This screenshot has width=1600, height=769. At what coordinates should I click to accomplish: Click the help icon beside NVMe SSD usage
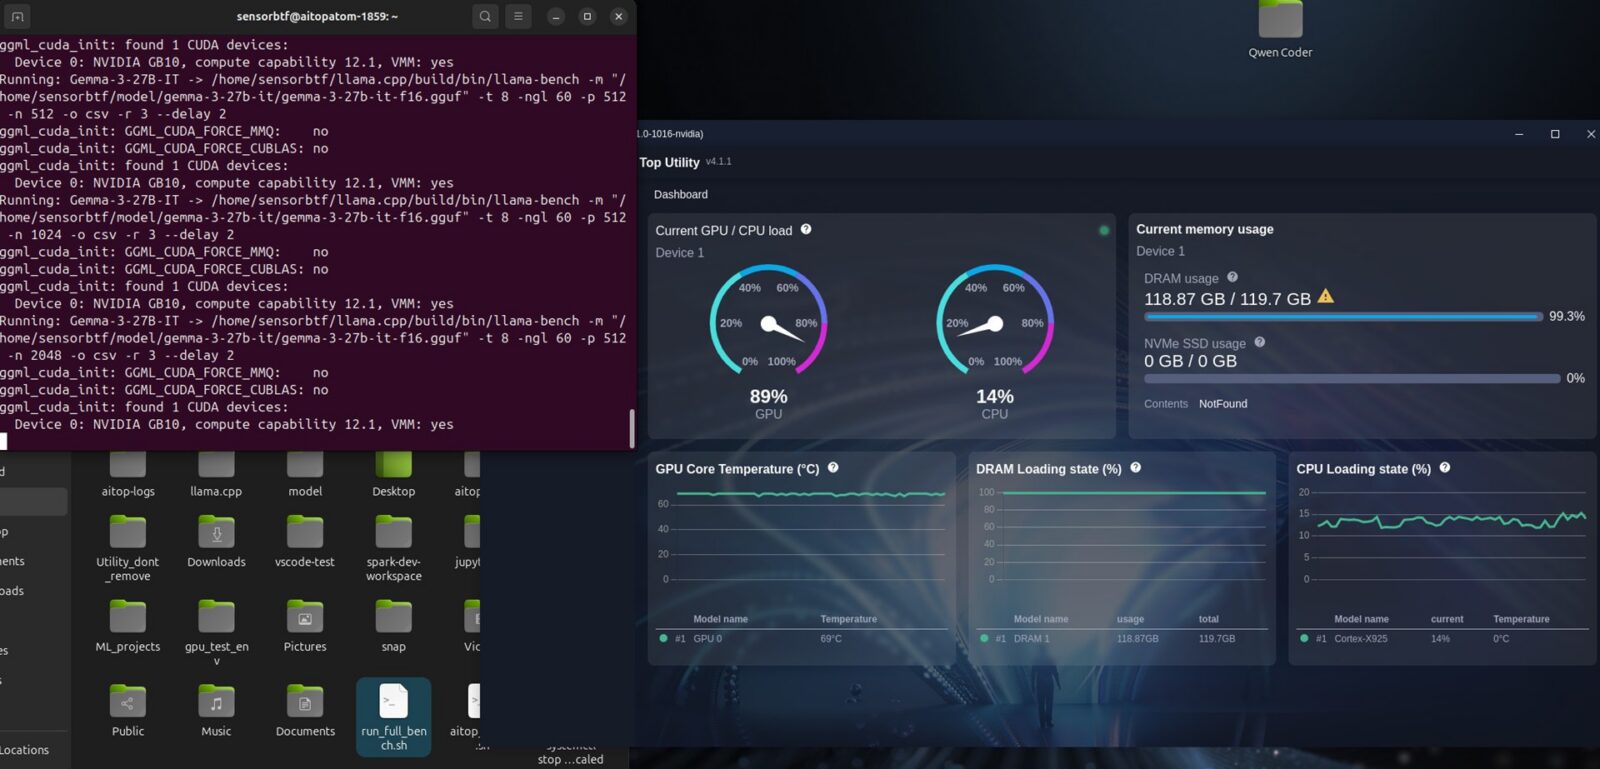pos(1259,342)
